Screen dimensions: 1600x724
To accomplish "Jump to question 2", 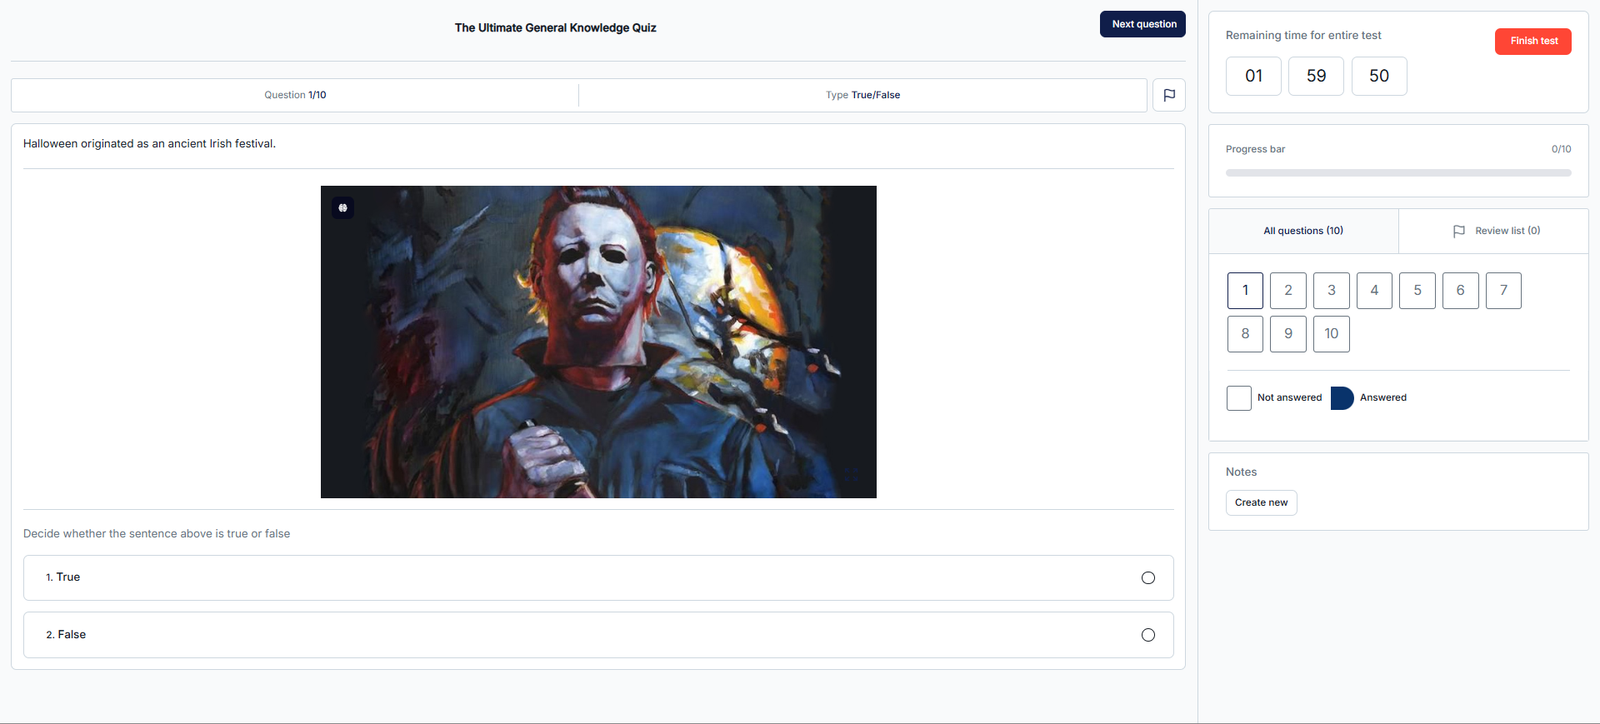I will (x=1288, y=291).
